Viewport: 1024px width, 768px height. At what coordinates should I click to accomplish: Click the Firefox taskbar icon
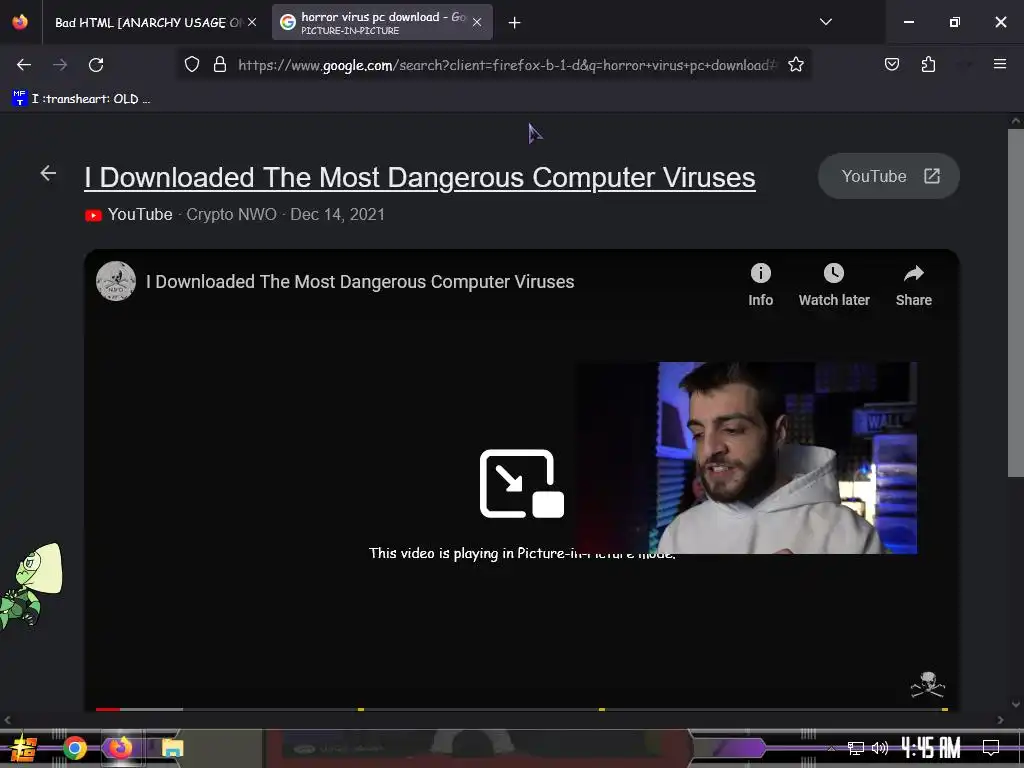click(x=120, y=748)
